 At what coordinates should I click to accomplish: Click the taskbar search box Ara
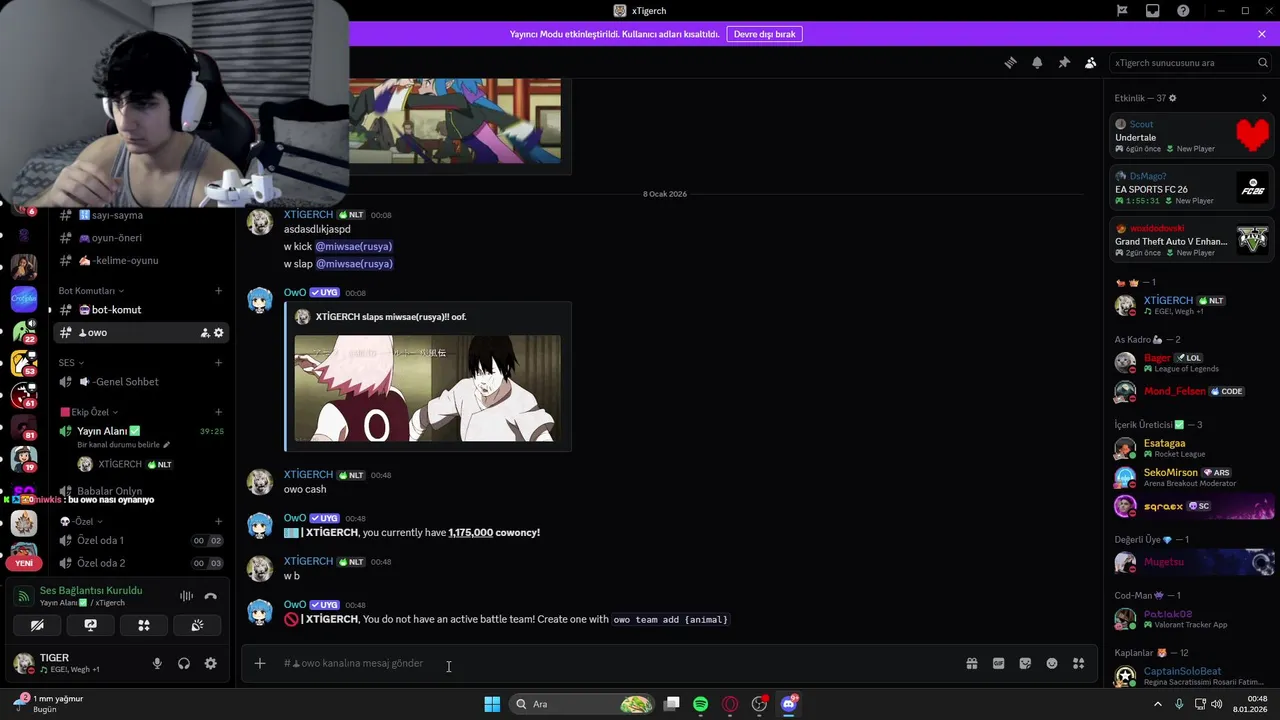point(583,704)
